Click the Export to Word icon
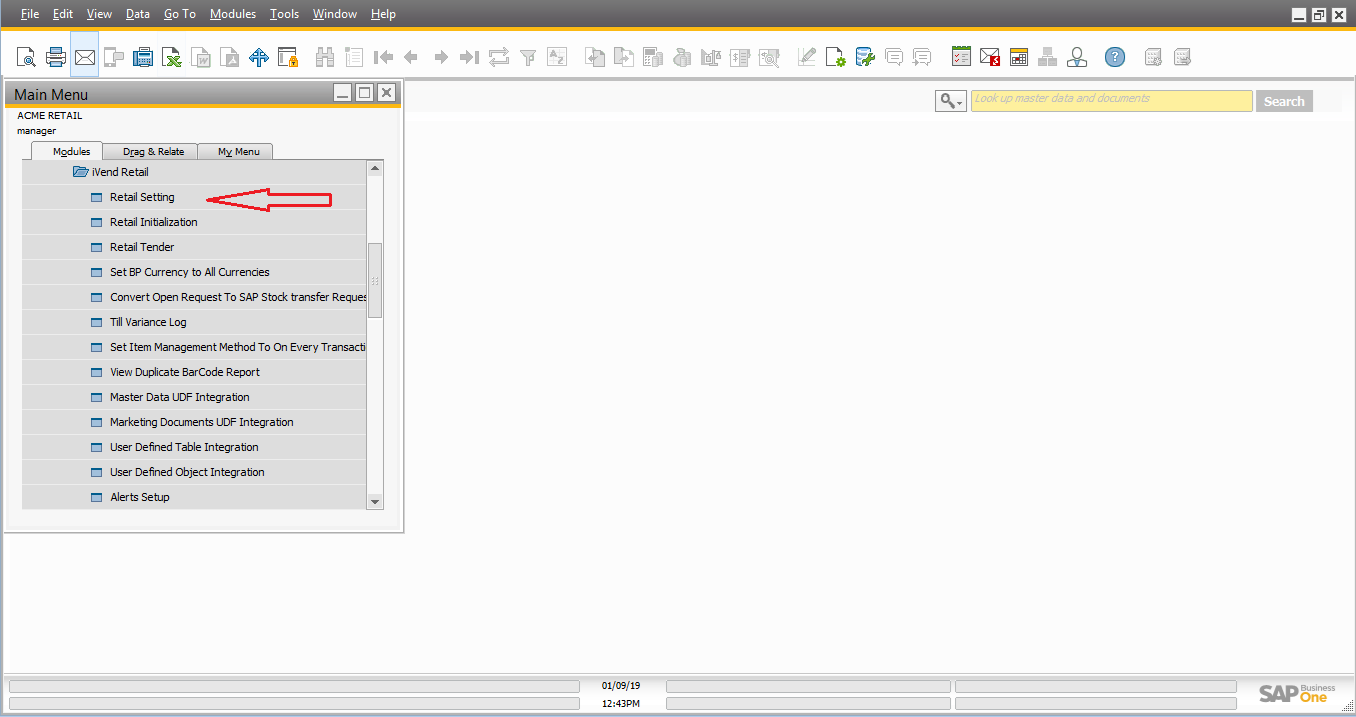 click(x=201, y=57)
